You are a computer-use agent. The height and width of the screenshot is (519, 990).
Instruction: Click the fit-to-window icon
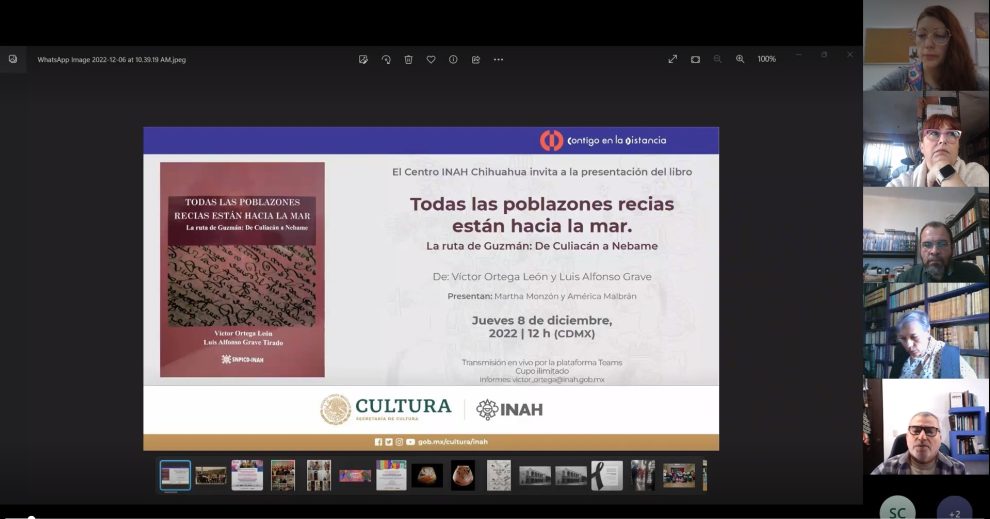[695, 60]
